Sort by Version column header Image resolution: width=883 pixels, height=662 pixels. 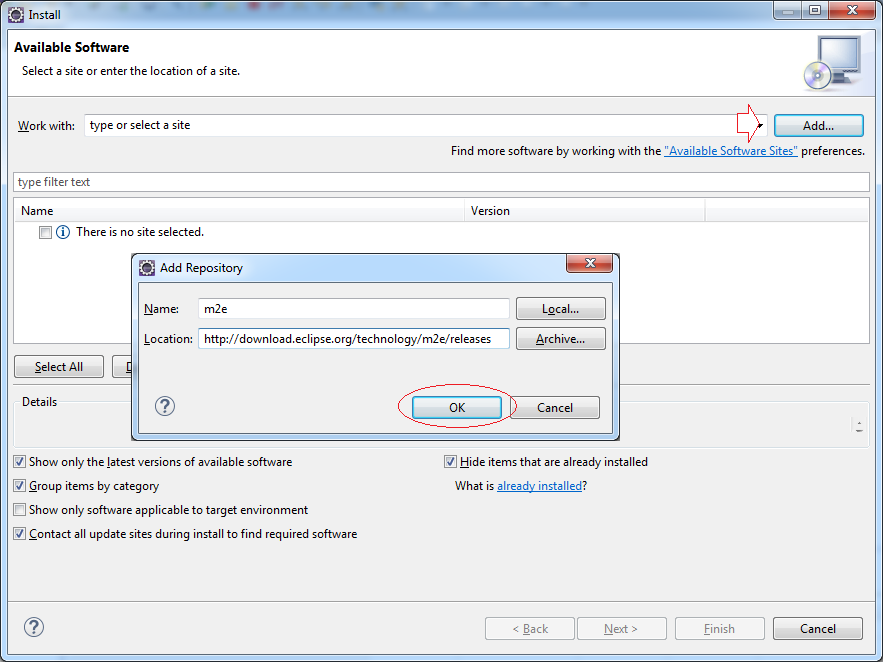pyautogui.click(x=585, y=211)
